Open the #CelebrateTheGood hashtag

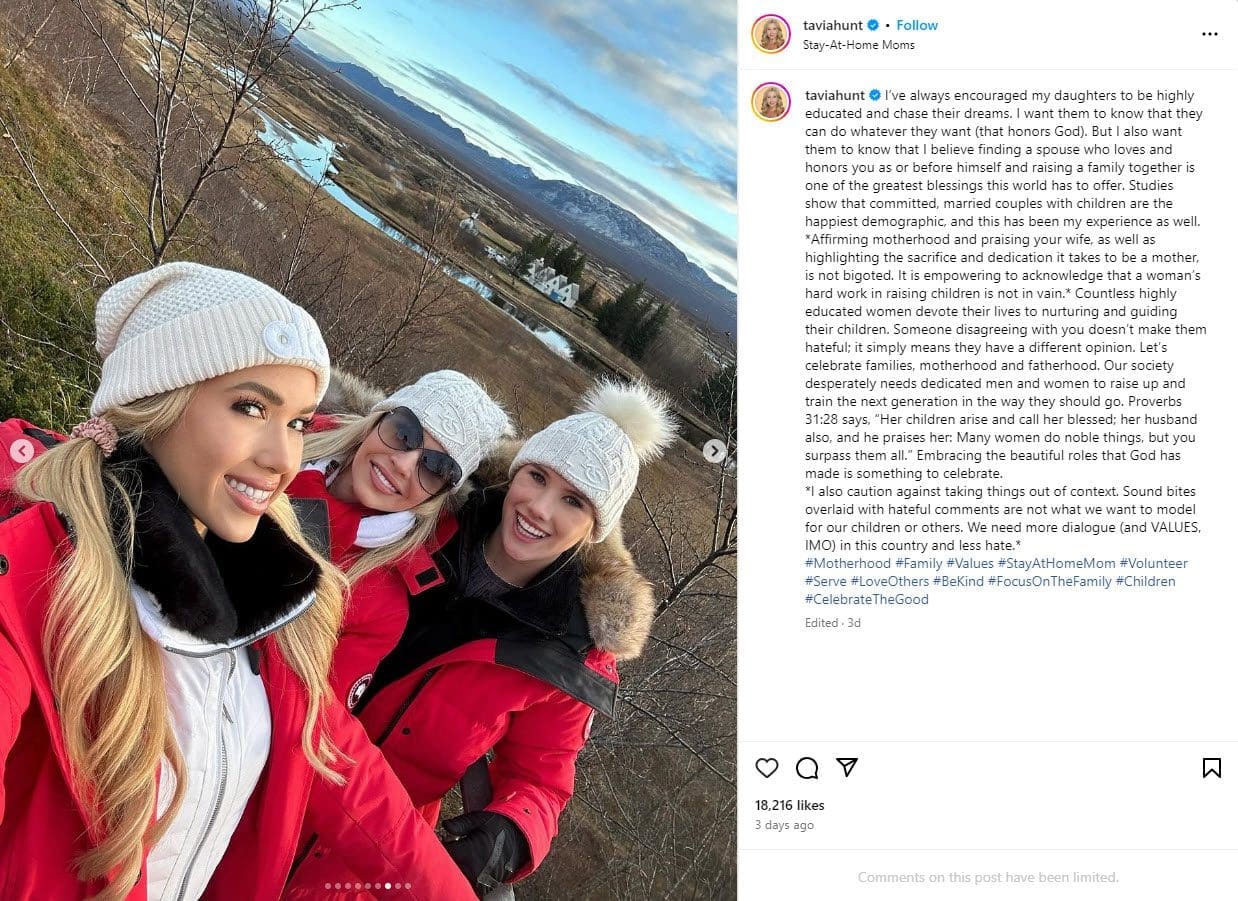tap(866, 599)
